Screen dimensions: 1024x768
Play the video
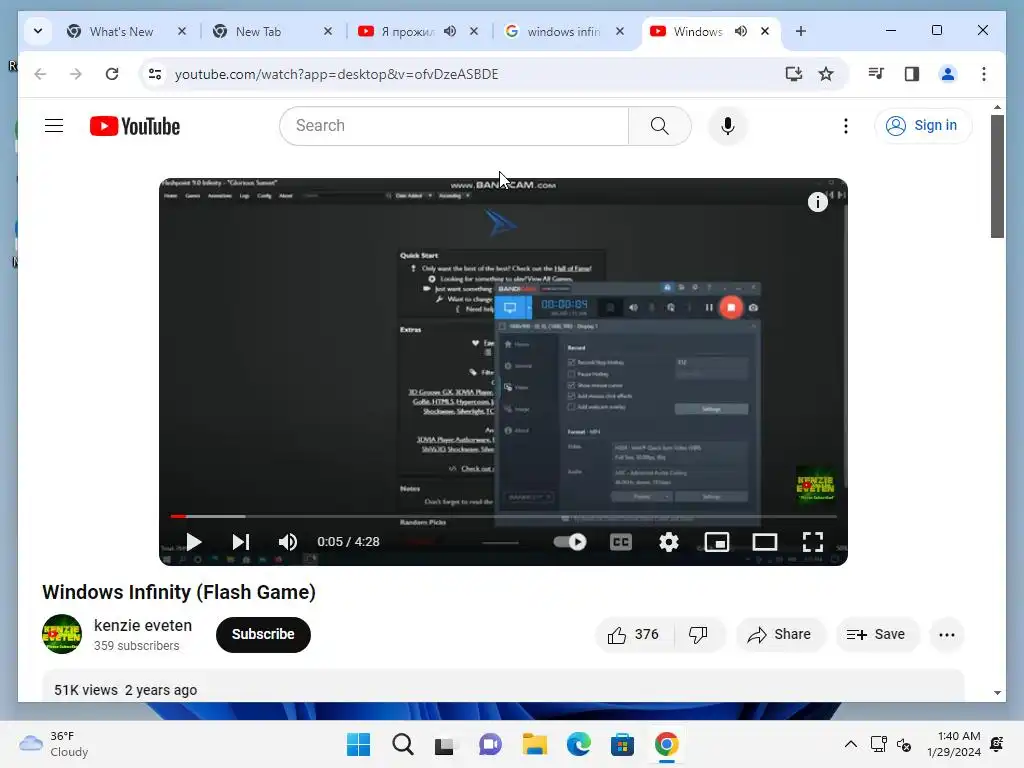193,541
